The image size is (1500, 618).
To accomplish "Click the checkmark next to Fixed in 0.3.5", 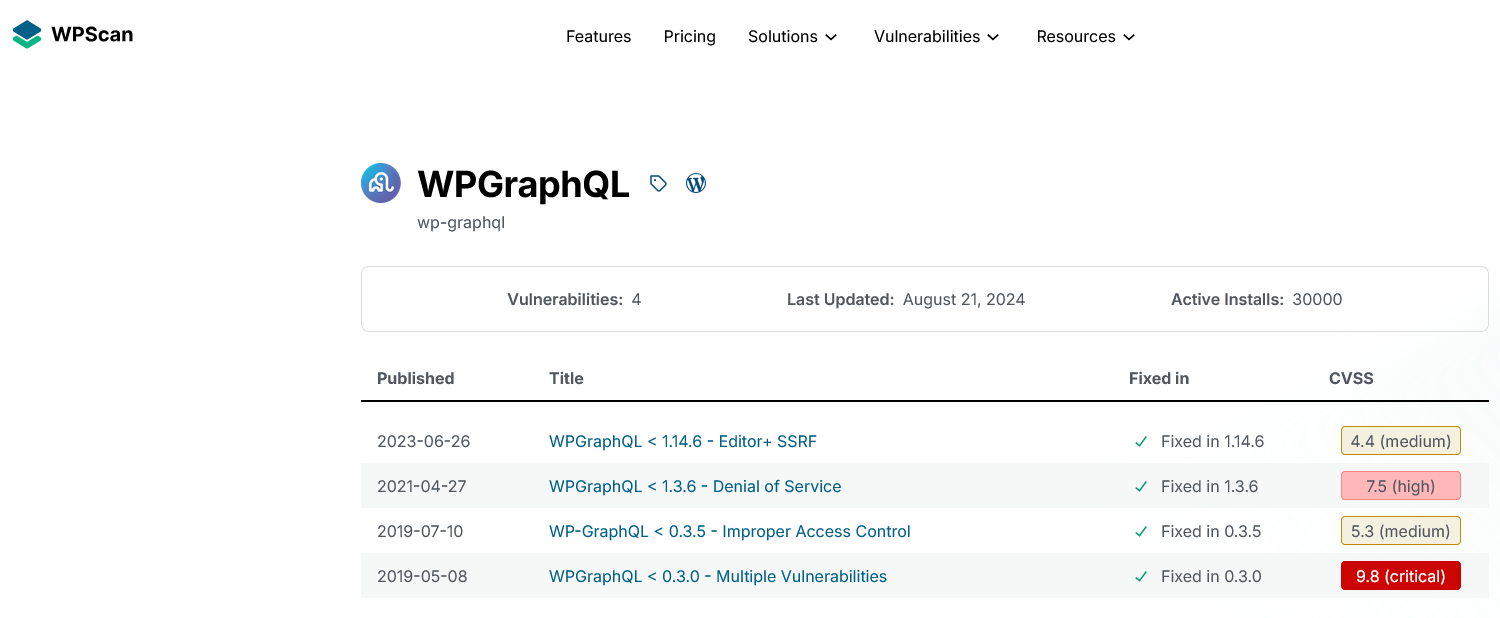I will (1140, 531).
